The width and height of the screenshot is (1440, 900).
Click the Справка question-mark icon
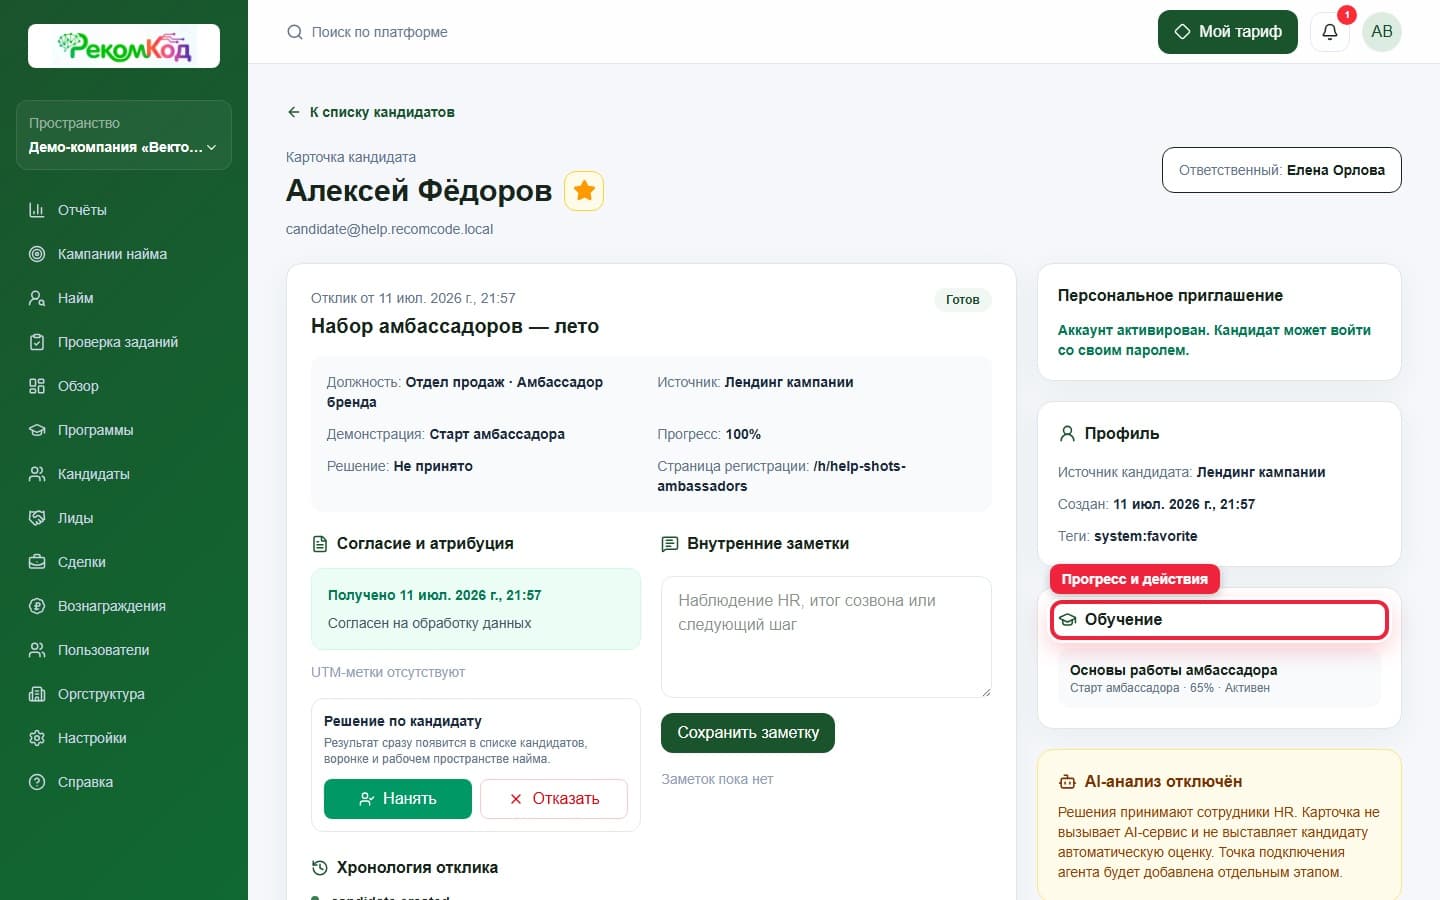pyautogui.click(x=37, y=782)
